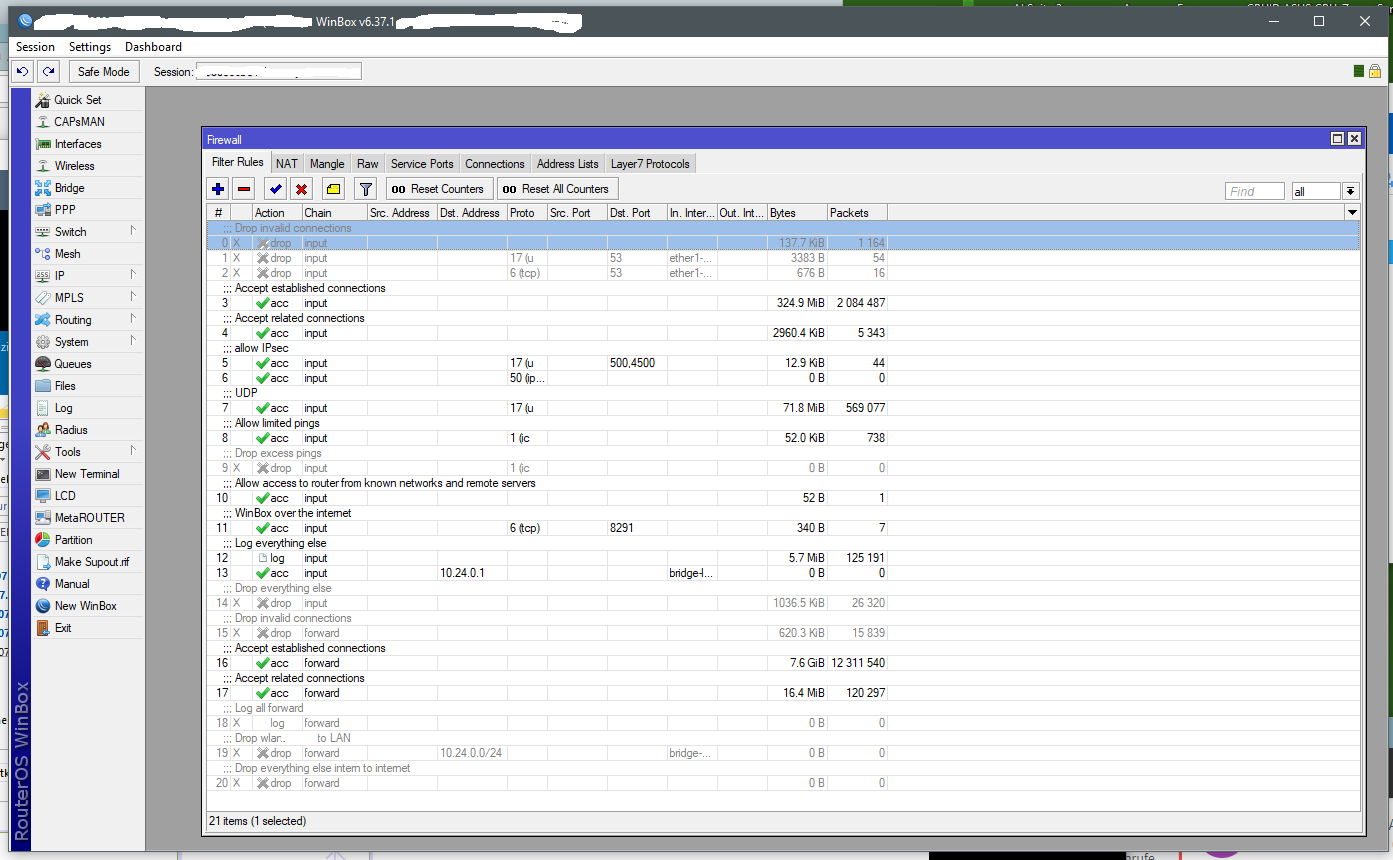The width and height of the screenshot is (1393, 860).
Task: Add a new firewall rule with plus icon
Action: 218,189
